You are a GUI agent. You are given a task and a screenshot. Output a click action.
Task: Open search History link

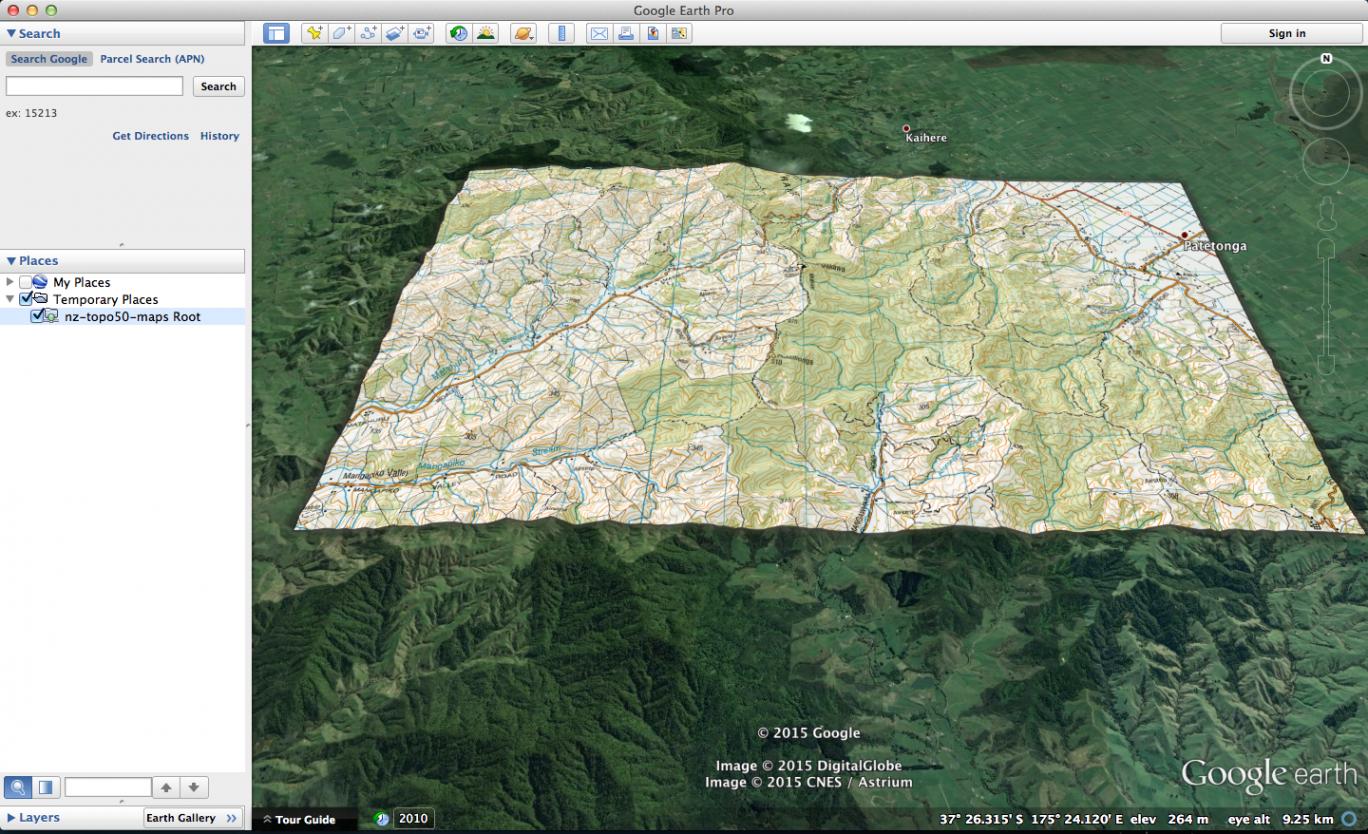click(220, 136)
